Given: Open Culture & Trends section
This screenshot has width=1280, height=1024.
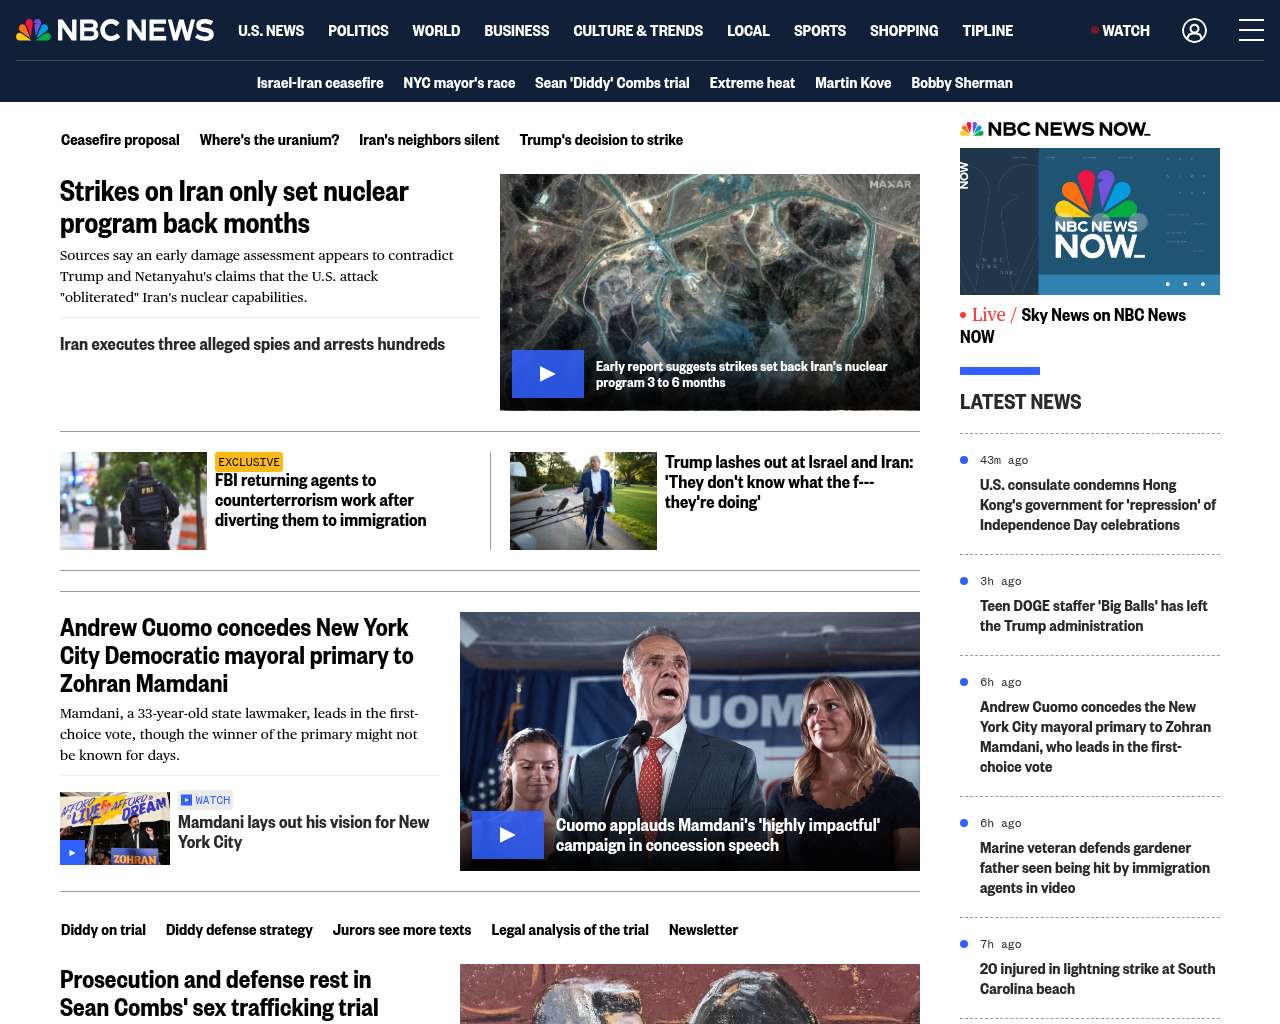Looking at the screenshot, I should pyautogui.click(x=638, y=31).
